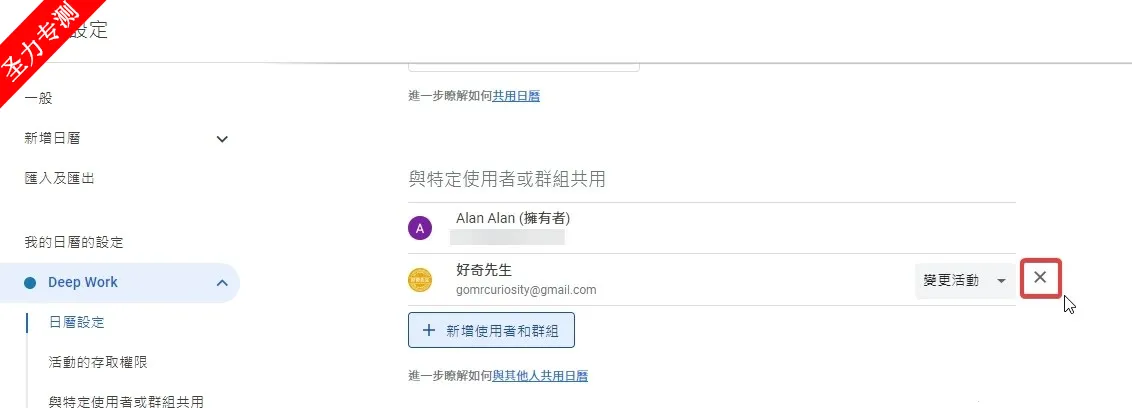The height and width of the screenshot is (408, 1132).
Task: Click the 與特定使用者或群組共用 section heading
Action: click(507, 179)
